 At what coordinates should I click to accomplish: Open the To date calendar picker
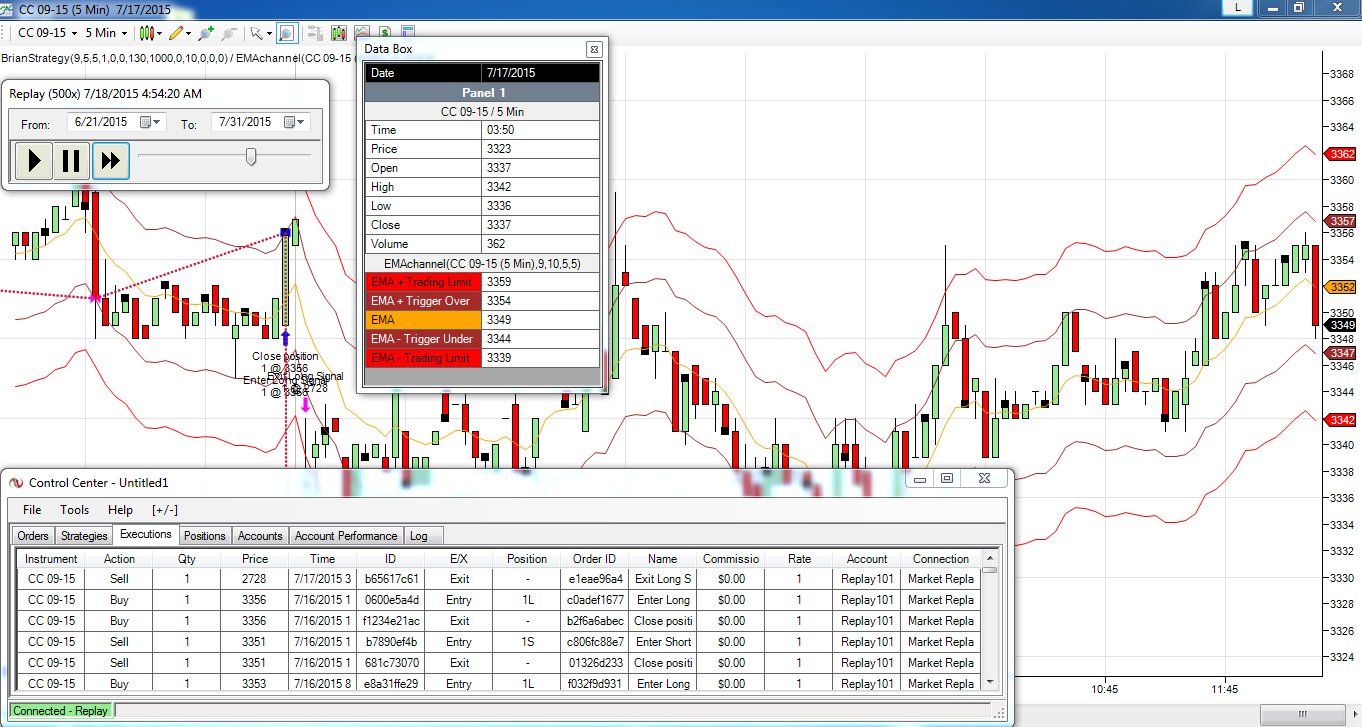[293, 122]
